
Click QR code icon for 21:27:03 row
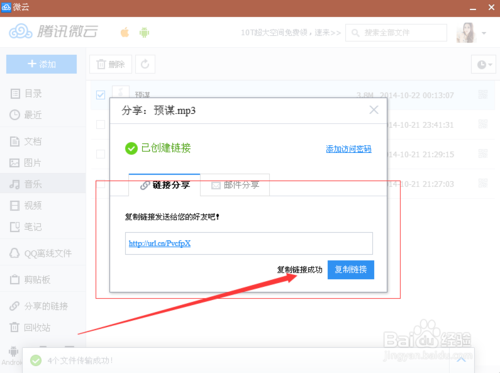(x=483, y=183)
